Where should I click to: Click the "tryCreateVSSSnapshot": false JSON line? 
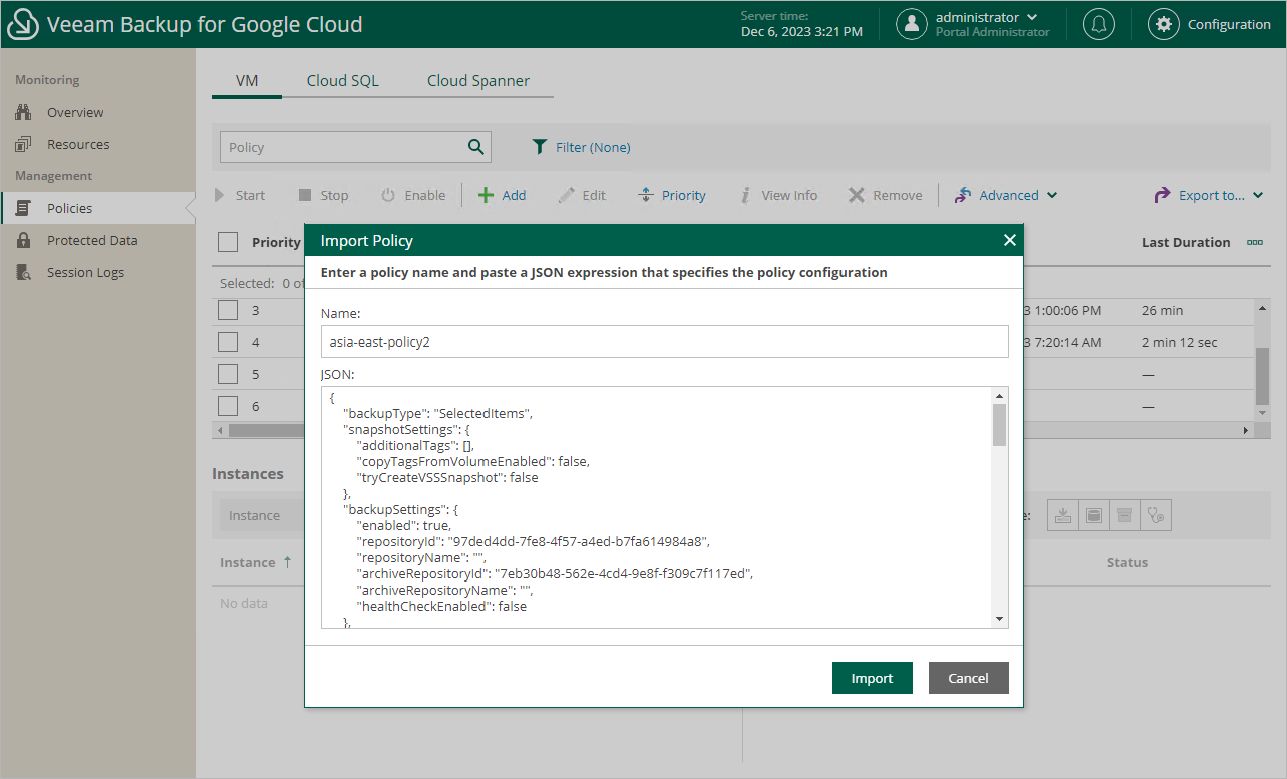pyautogui.click(x=448, y=477)
